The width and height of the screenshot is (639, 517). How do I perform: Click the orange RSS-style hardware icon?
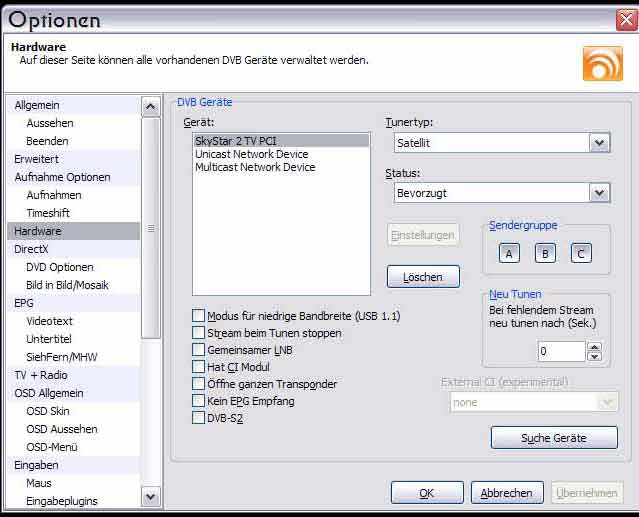point(602,63)
